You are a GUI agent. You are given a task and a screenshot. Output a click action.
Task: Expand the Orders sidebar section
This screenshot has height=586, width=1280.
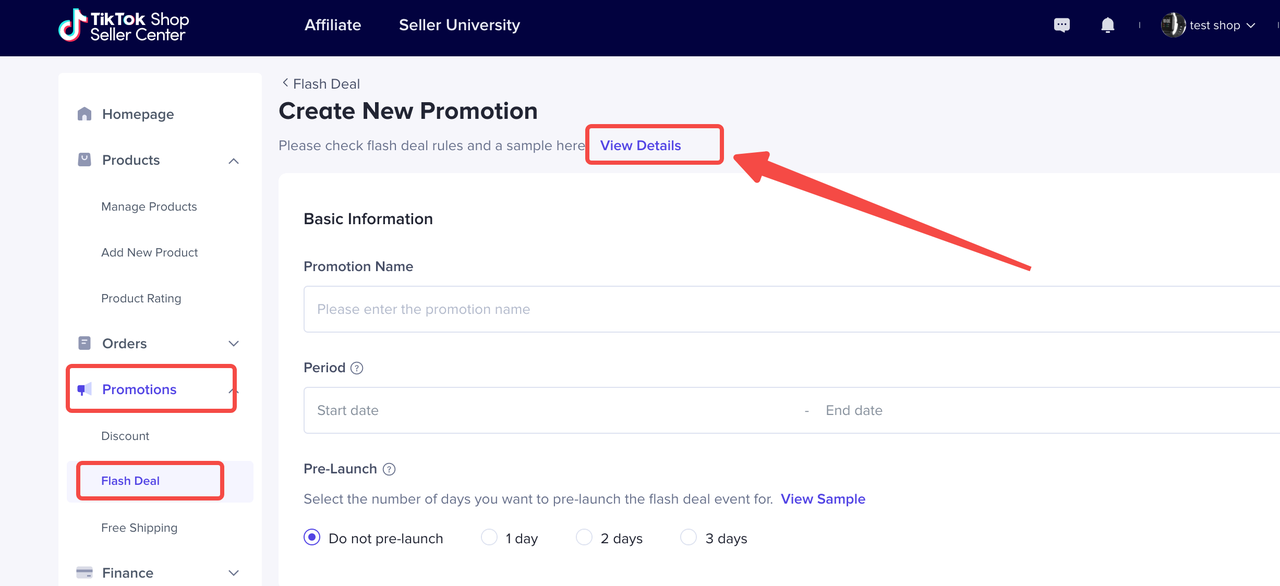[234, 344]
